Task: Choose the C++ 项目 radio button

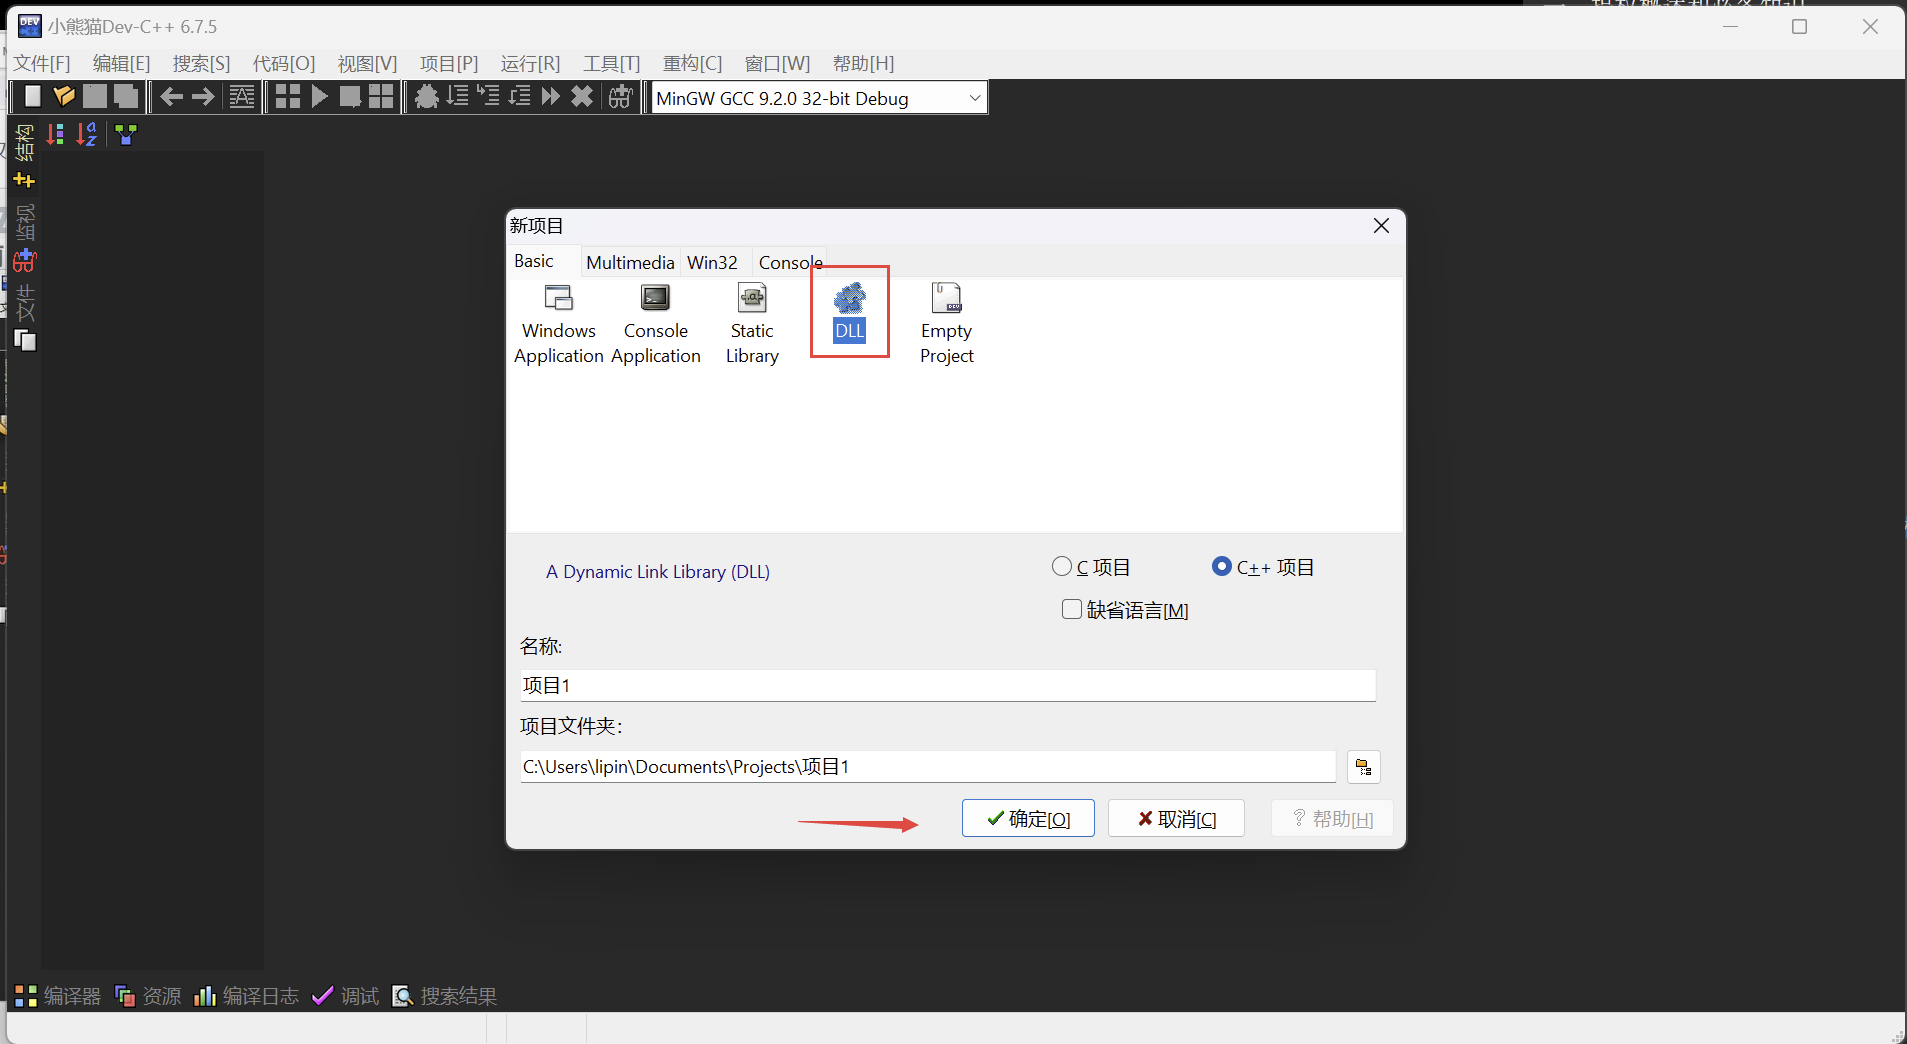Action: 1263,567
